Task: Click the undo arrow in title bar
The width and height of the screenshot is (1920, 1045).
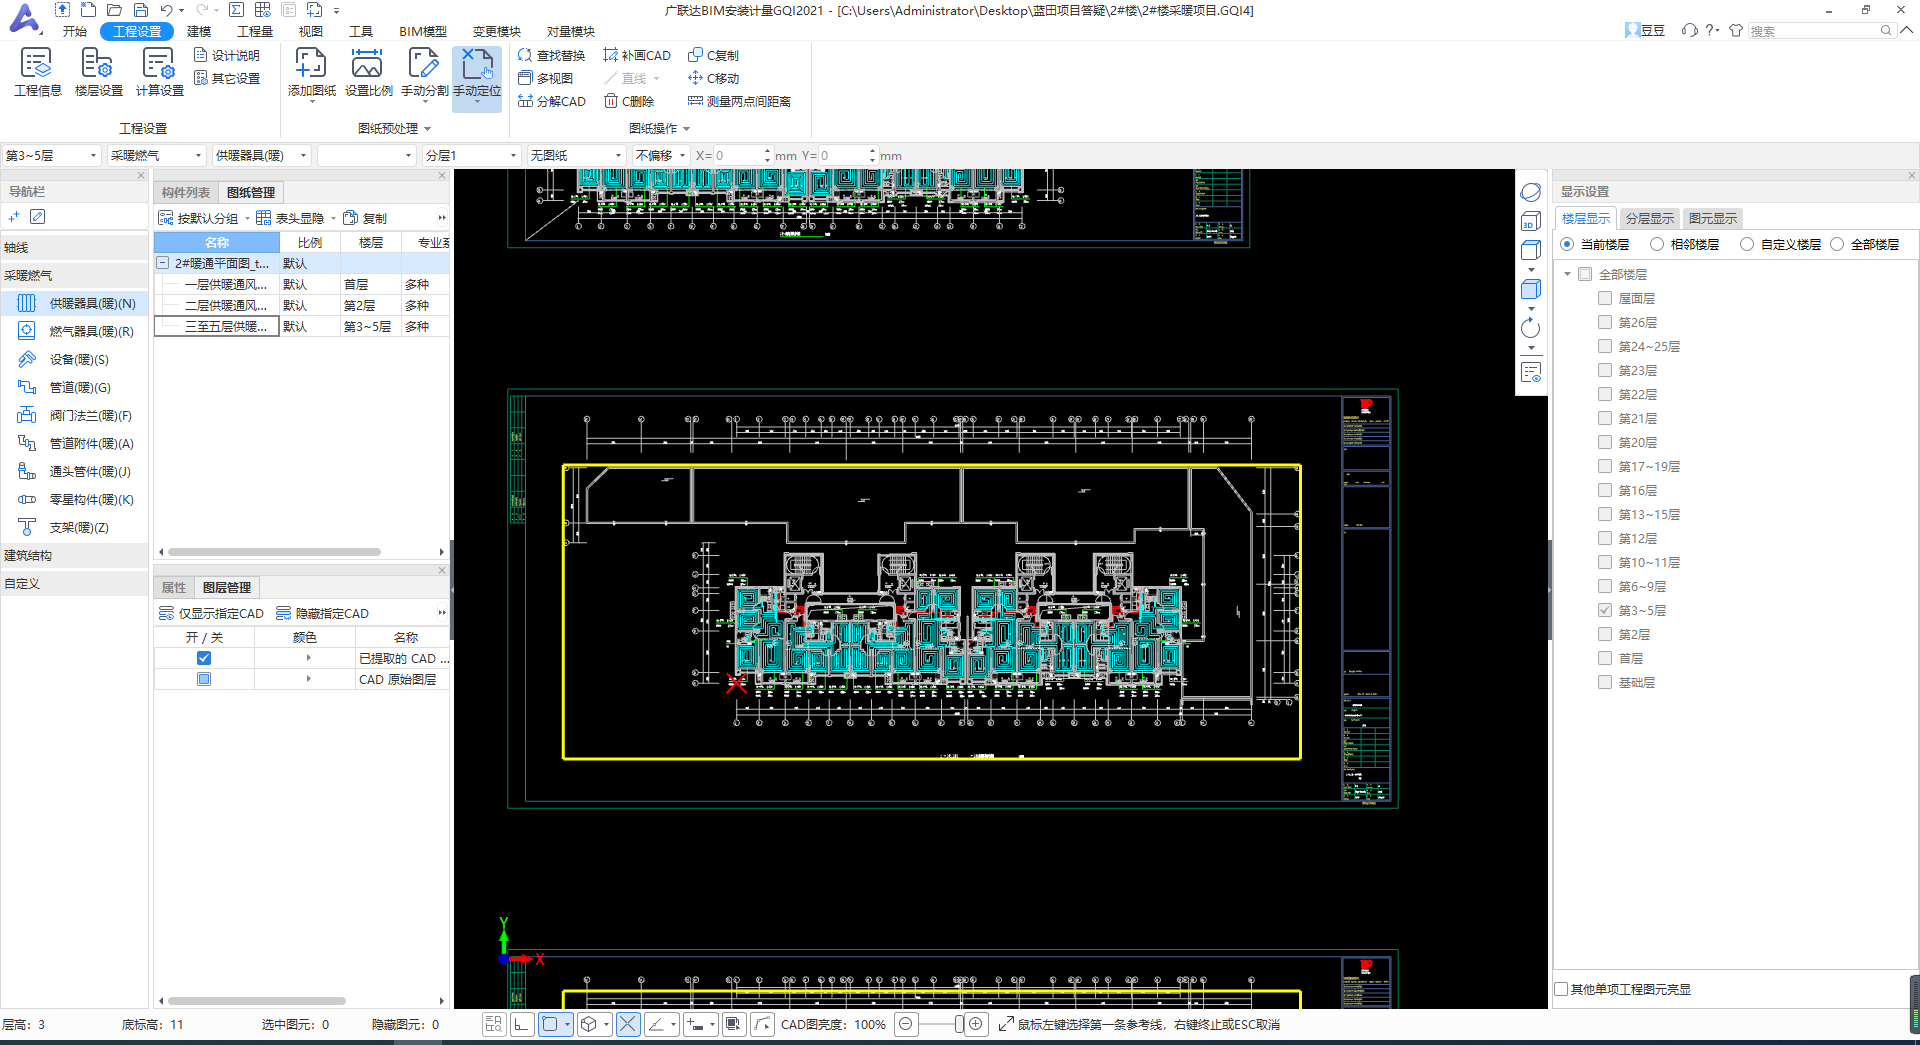Action: [166, 10]
